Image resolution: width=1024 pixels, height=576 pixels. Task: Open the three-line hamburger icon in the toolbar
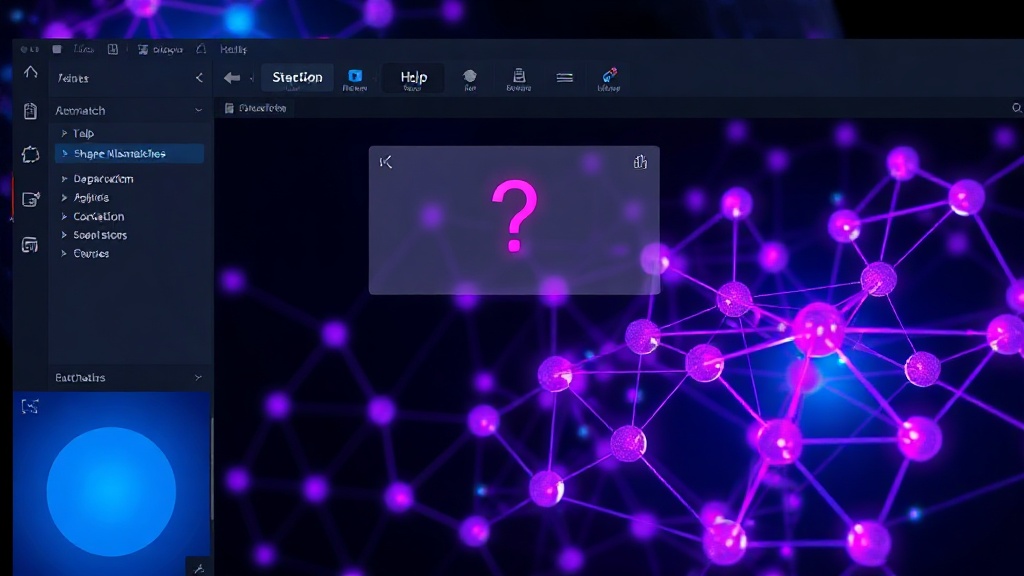pyautogui.click(x=565, y=78)
